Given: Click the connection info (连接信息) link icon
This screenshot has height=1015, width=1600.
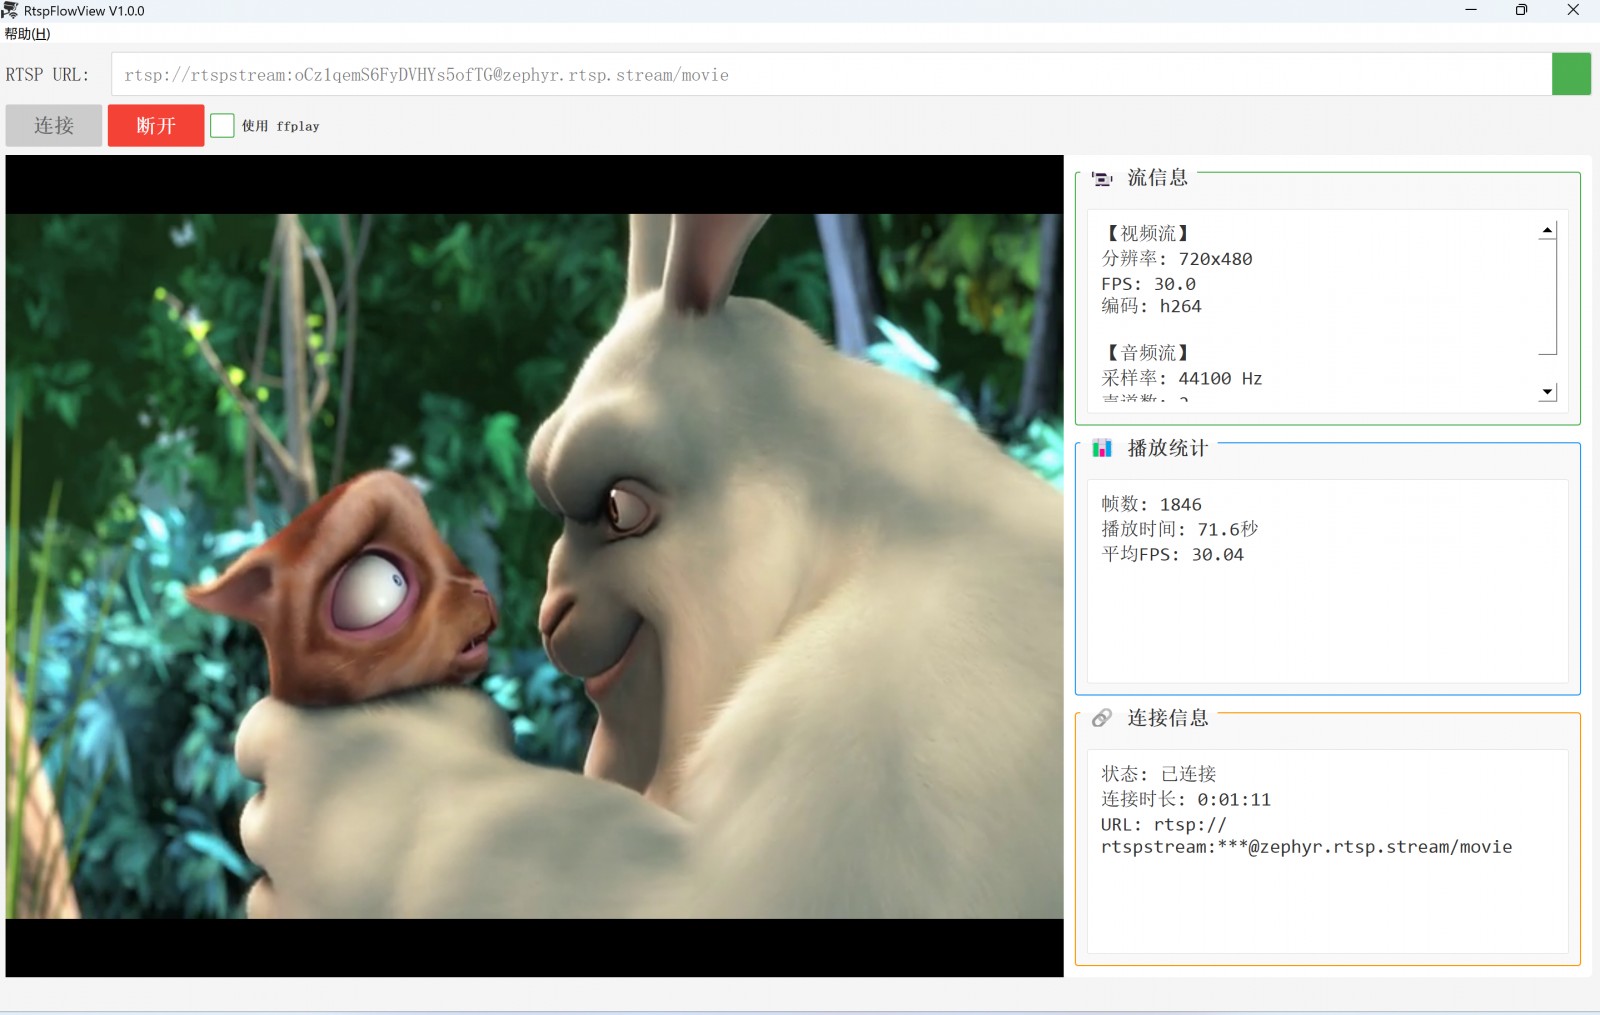Looking at the screenshot, I should (1102, 718).
